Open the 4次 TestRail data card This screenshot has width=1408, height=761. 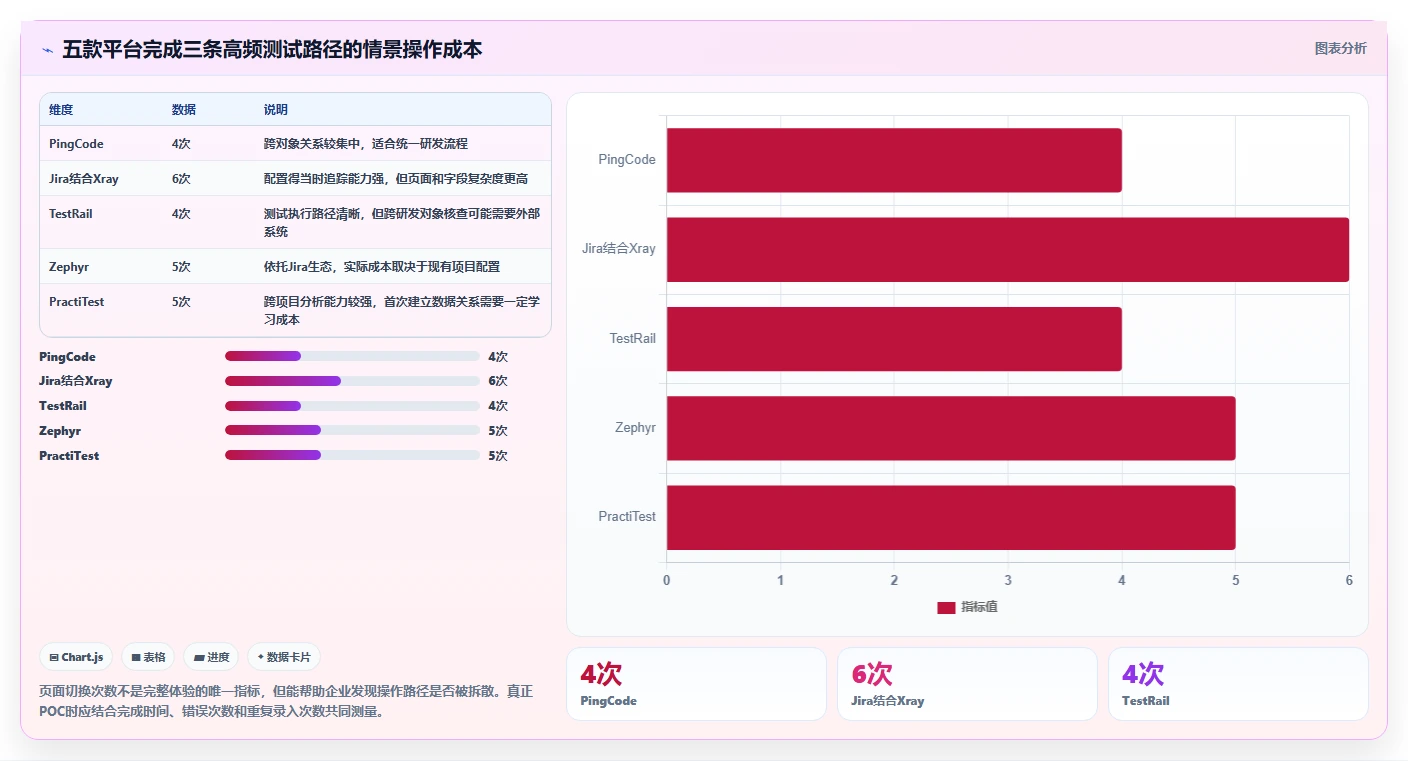tap(1238, 684)
